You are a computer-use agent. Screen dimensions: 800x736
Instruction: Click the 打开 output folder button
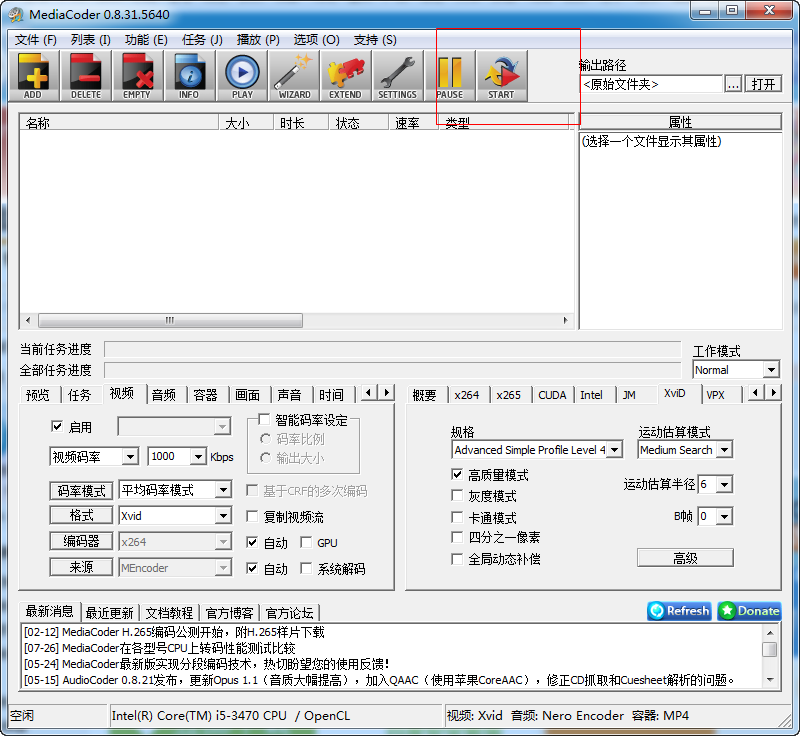click(x=763, y=84)
